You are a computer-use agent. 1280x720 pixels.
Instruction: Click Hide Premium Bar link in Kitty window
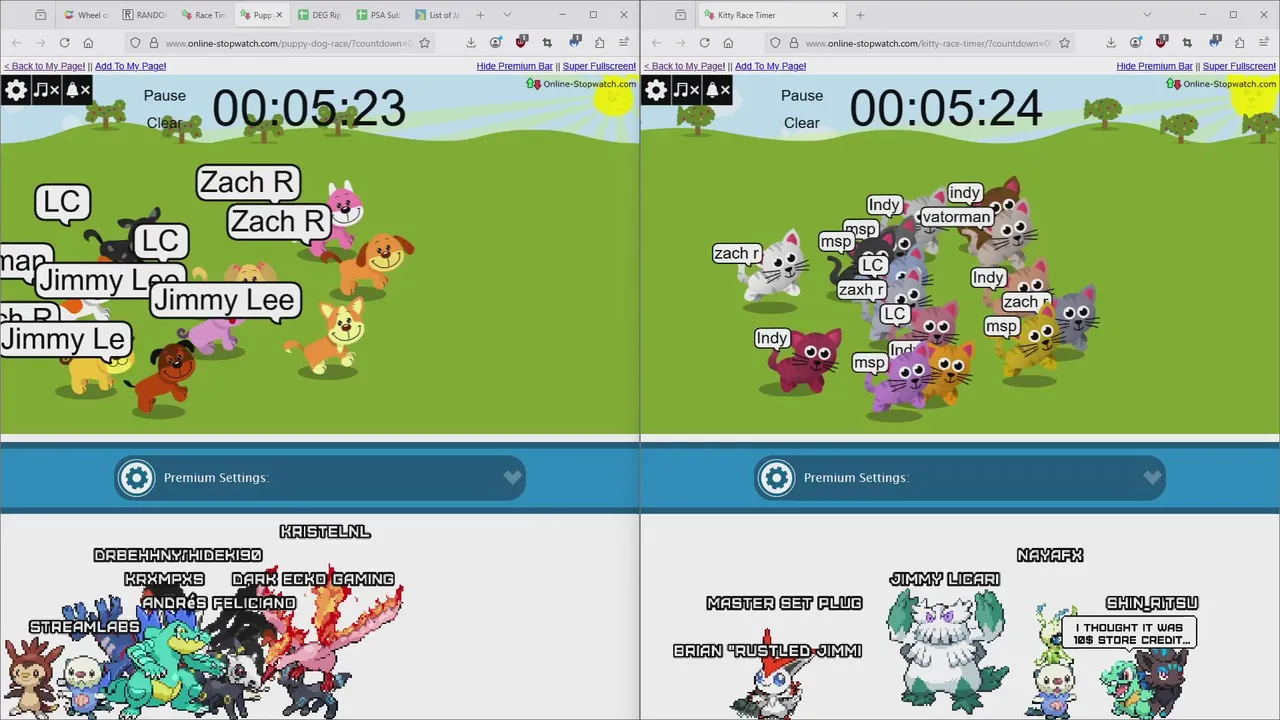1154,66
